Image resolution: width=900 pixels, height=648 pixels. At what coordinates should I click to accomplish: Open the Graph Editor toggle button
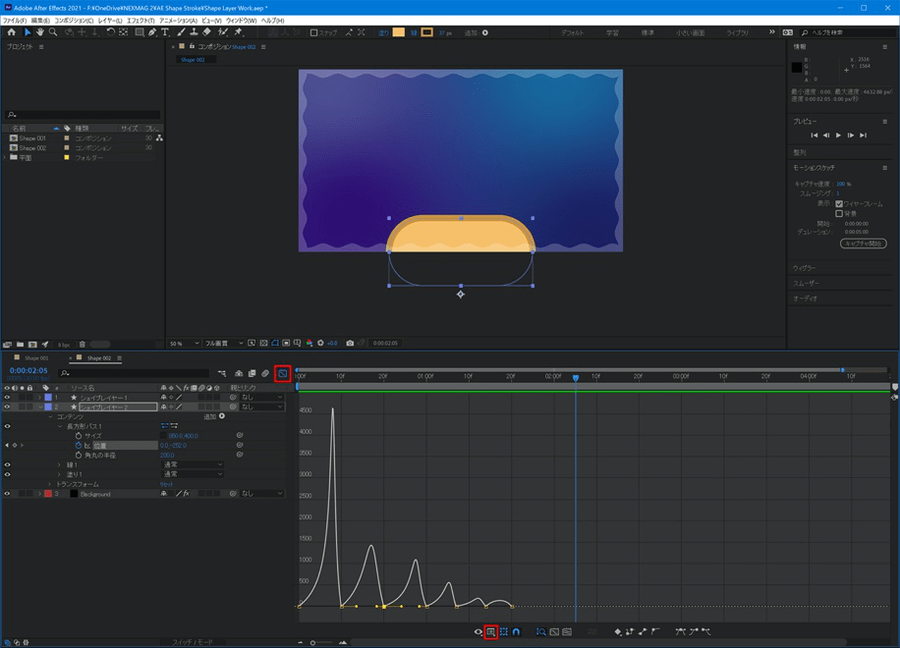282,373
